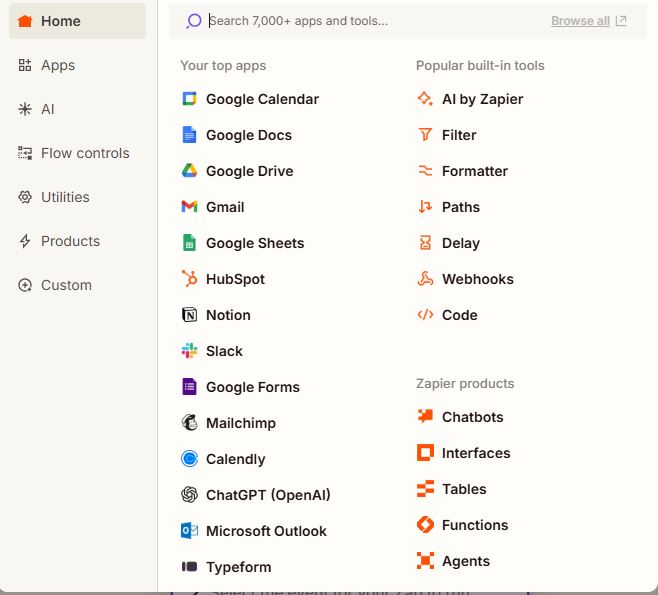Click the Google Calendar icon
Image resolution: width=658 pixels, height=595 pixels.
189,99
